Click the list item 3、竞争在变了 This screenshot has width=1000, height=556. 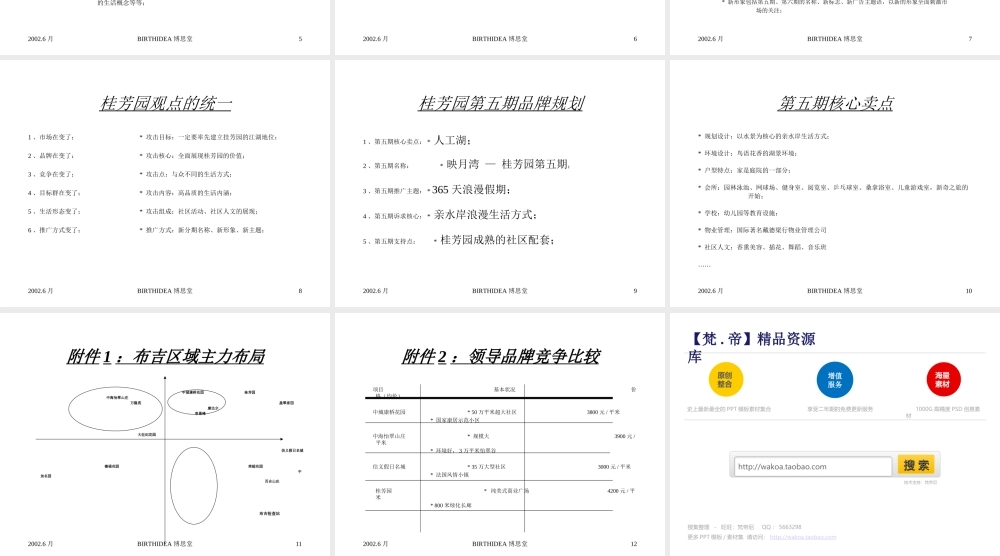(51, 174)
